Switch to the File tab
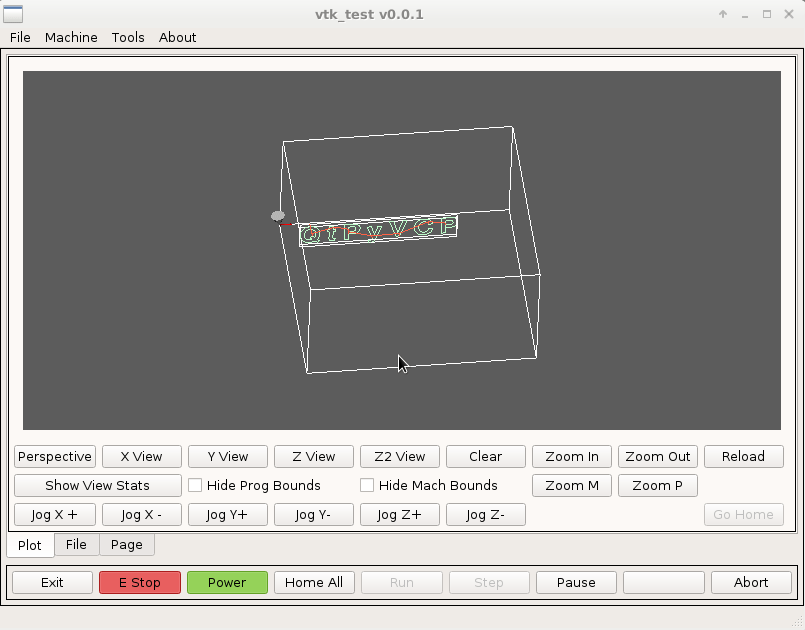Image resolution: width=805 pixels, height=630 pixels. (76, 544)
